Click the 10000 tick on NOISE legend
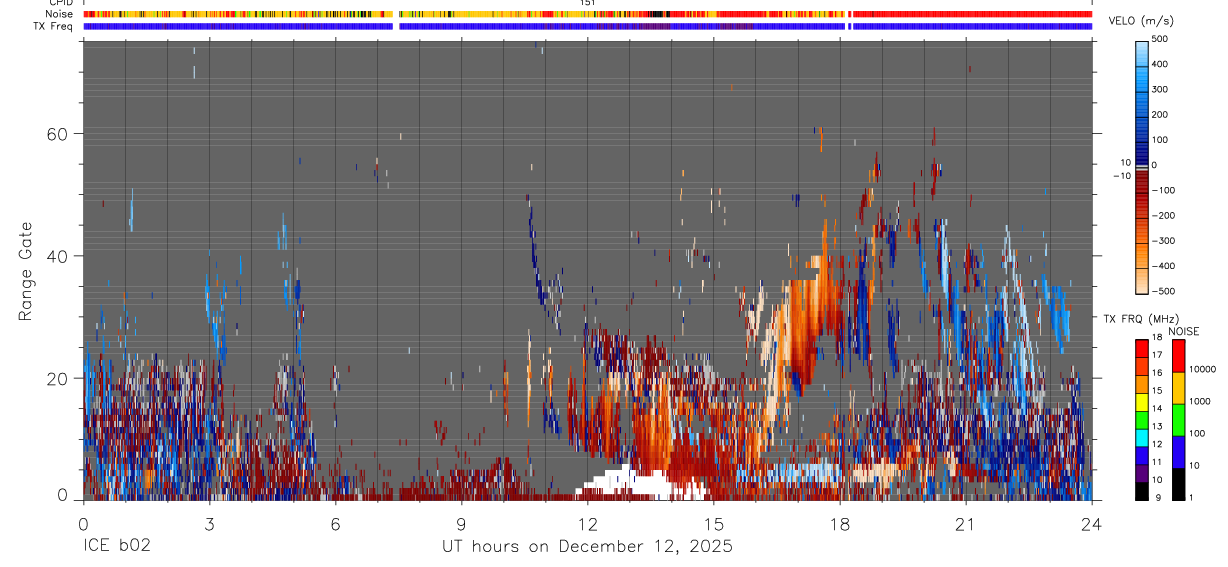Screen dimensions: 1228x567 point(1203,369)
